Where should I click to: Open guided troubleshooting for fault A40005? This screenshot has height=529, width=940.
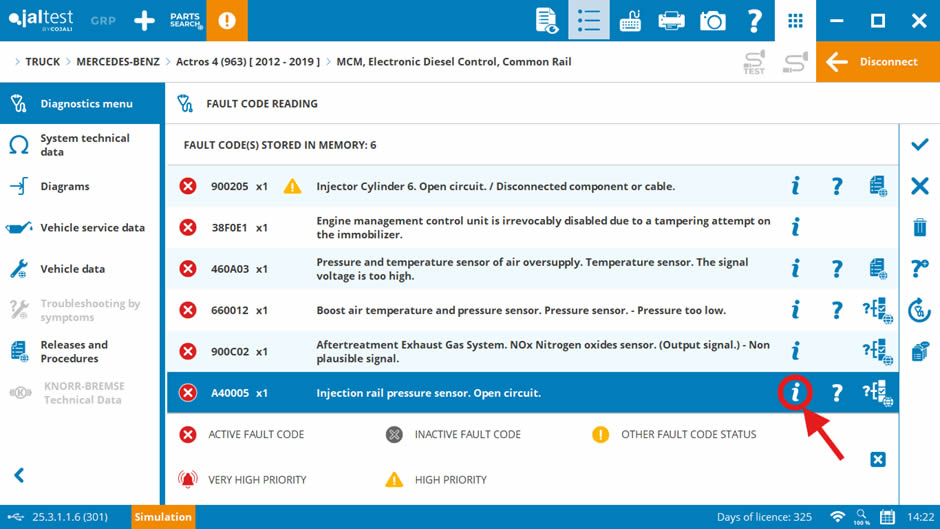click(878, 393)
